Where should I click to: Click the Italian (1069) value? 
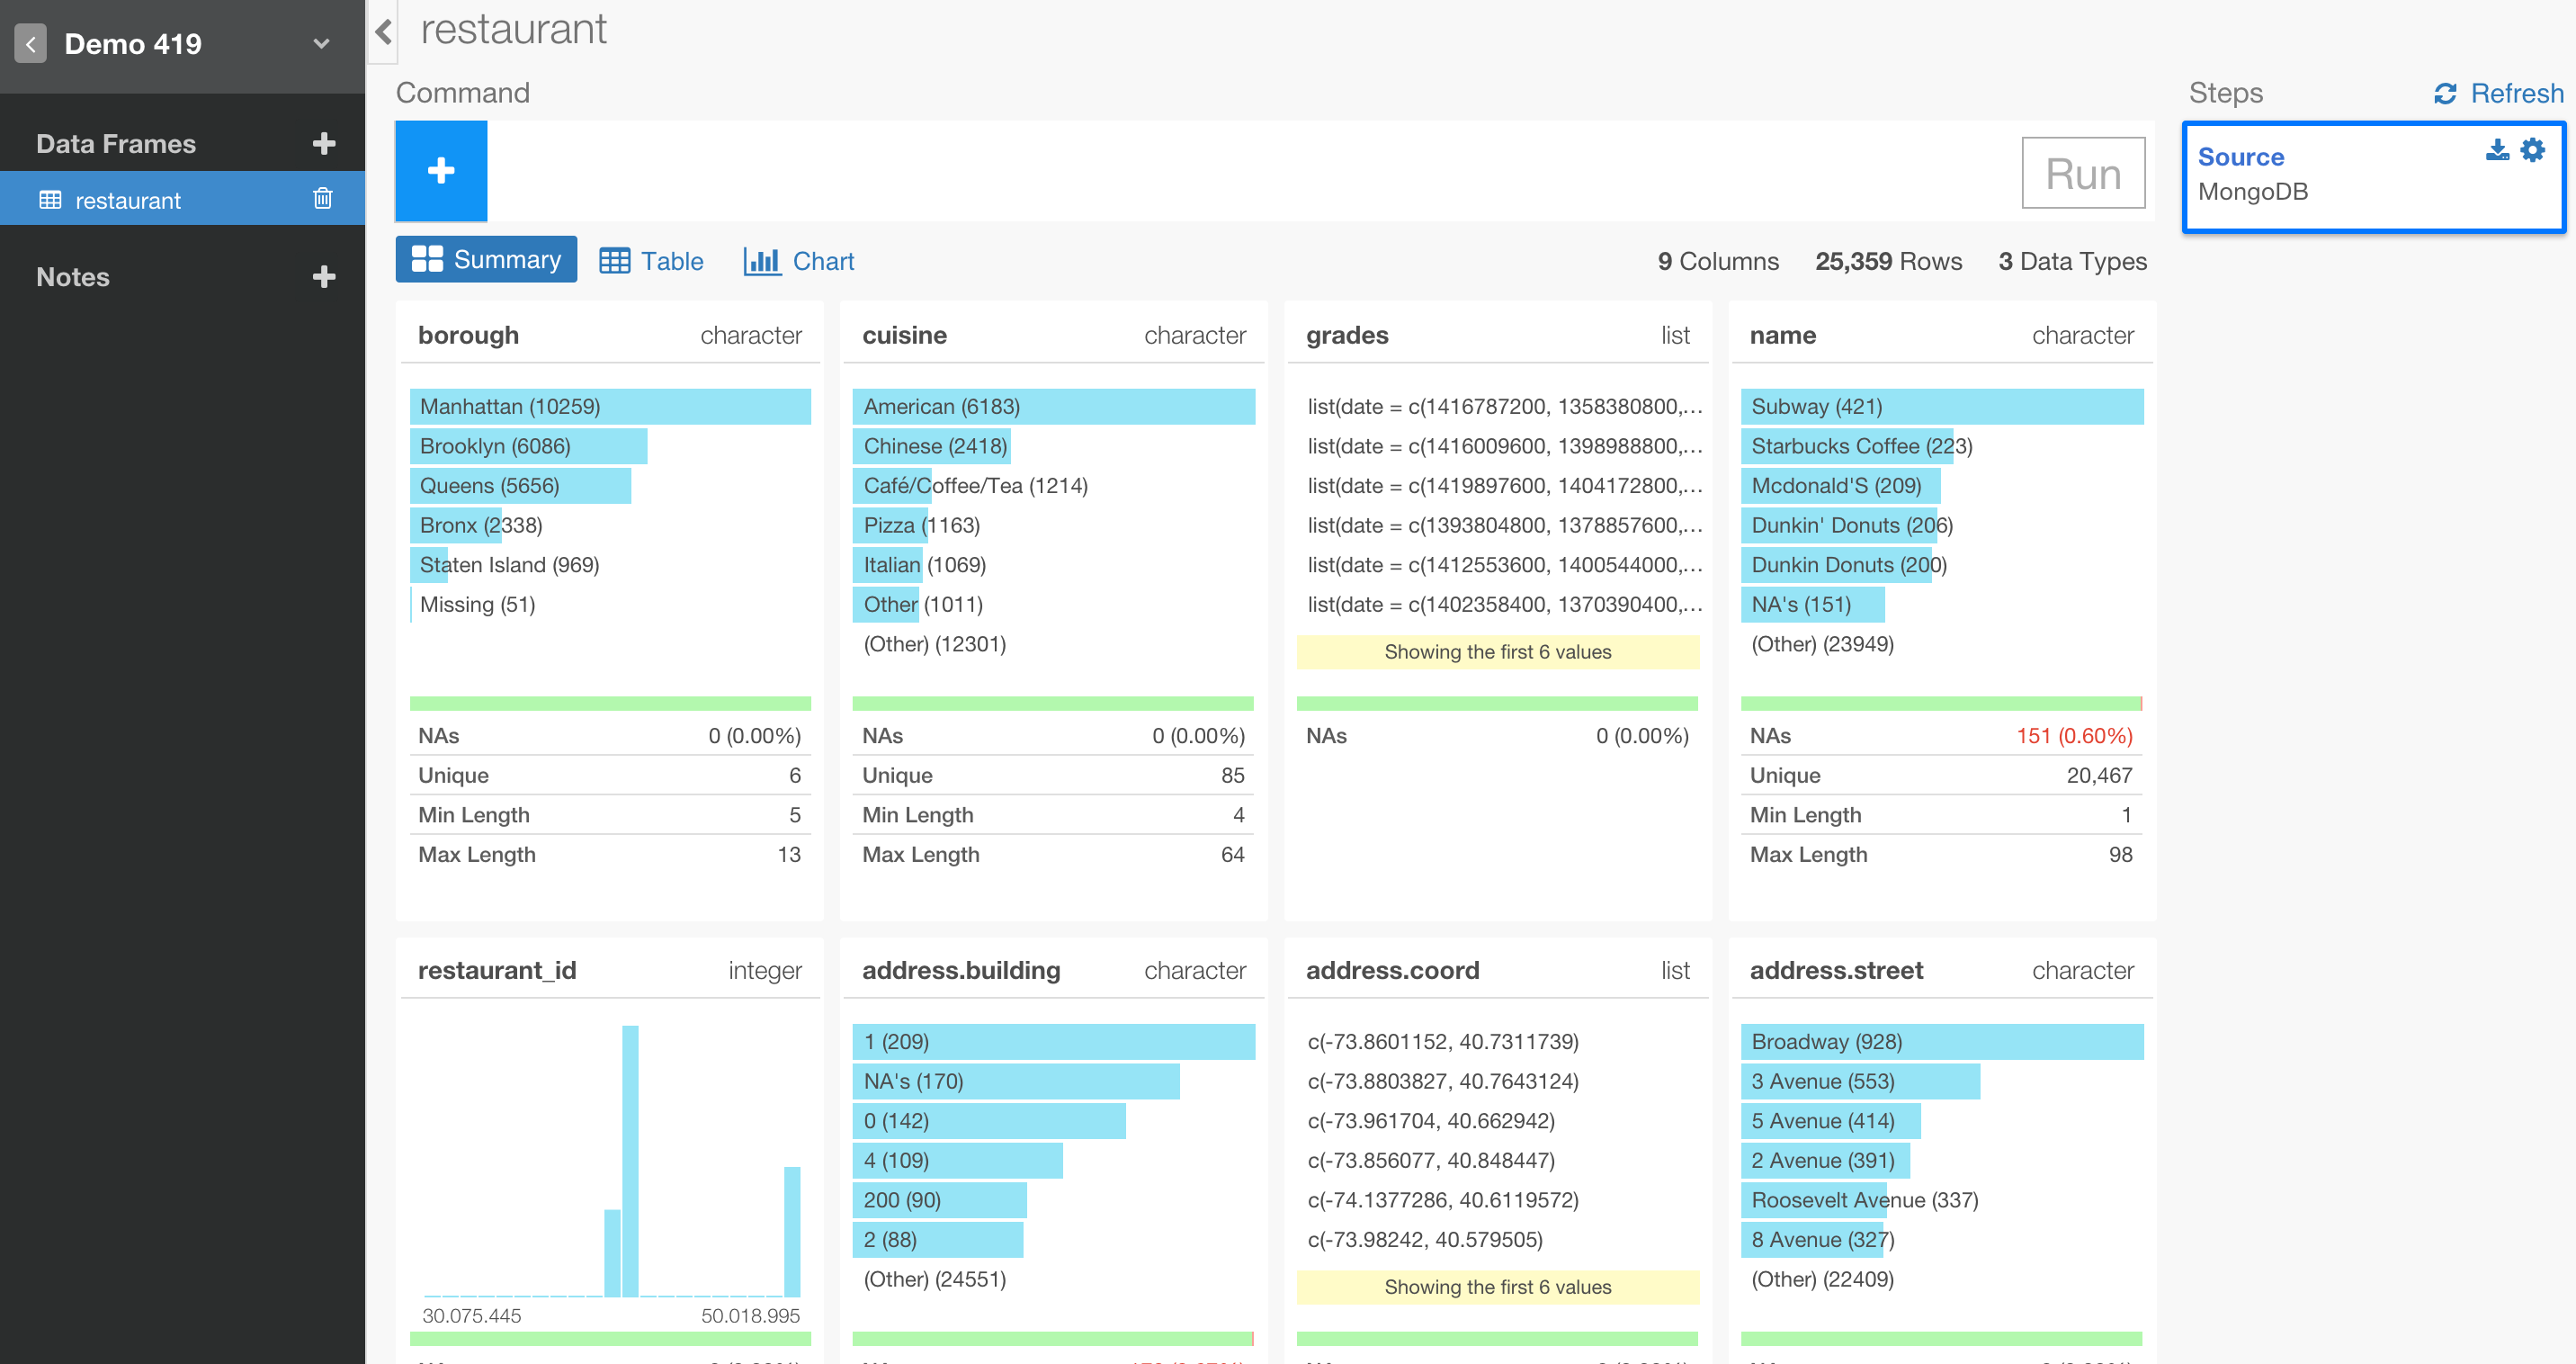(924, 565)
